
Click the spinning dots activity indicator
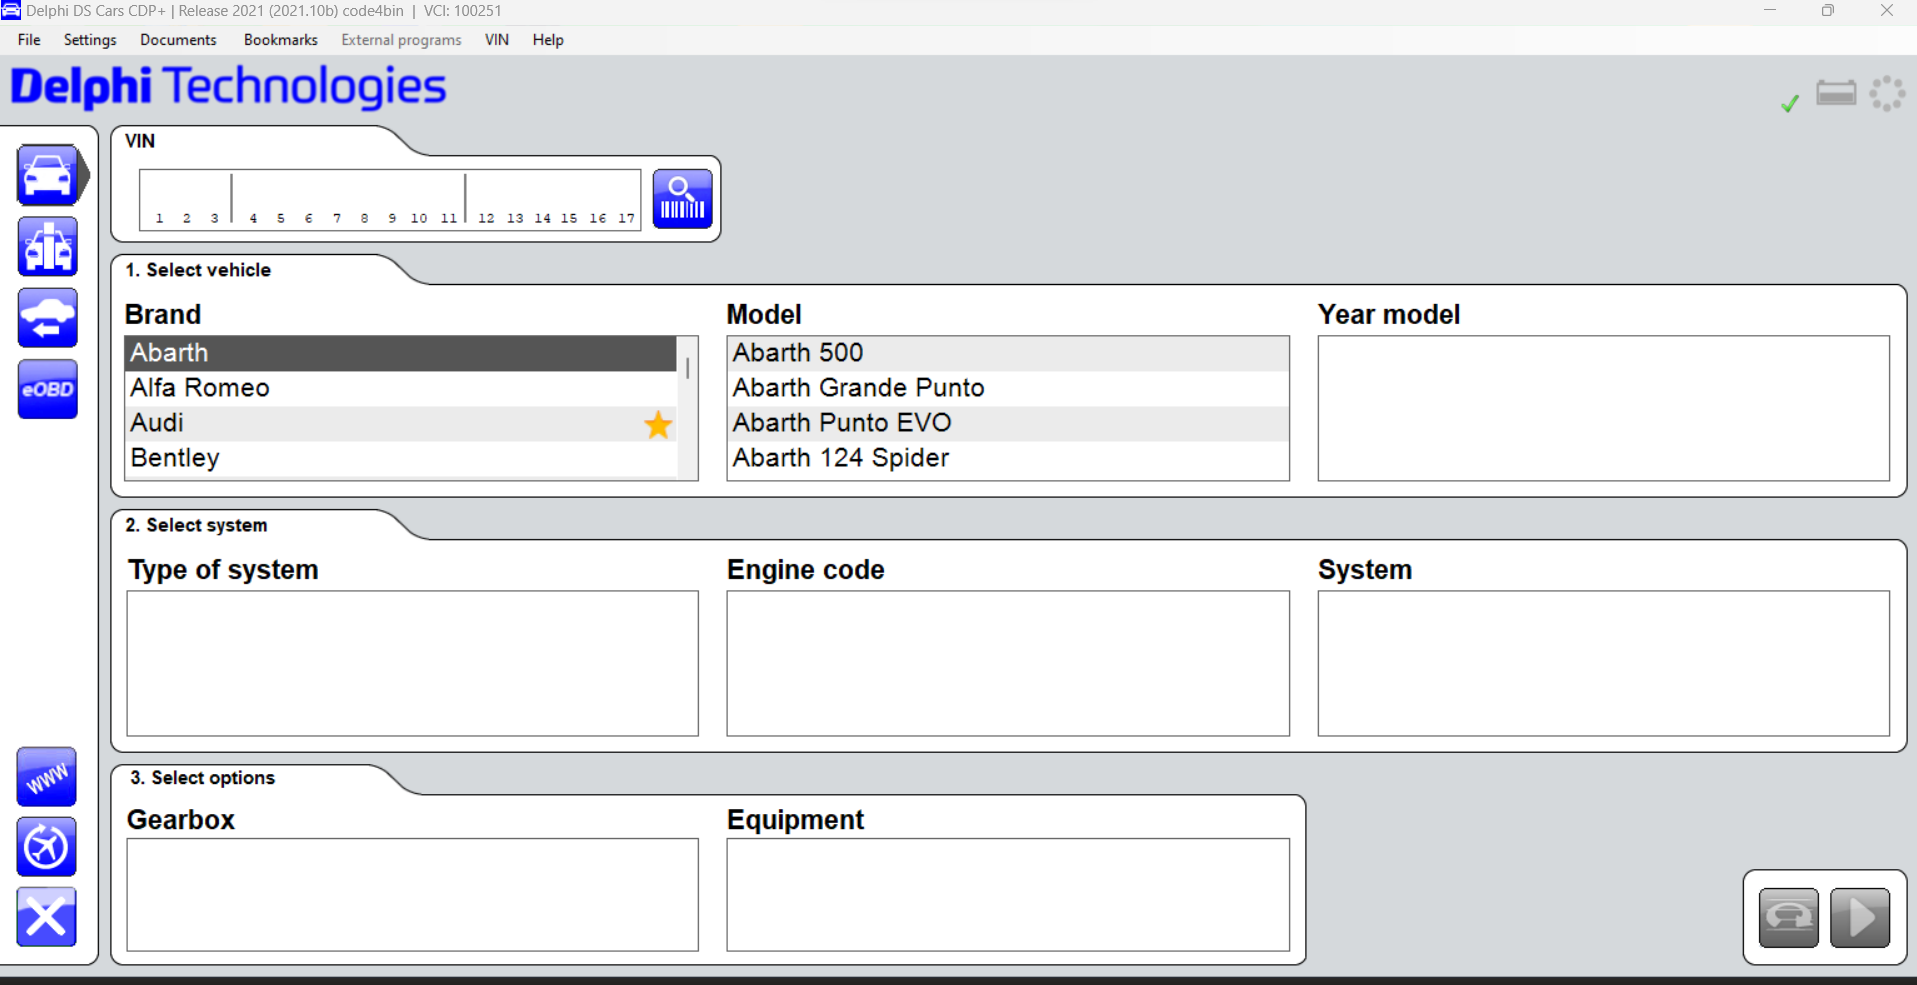pos(1887,94)
